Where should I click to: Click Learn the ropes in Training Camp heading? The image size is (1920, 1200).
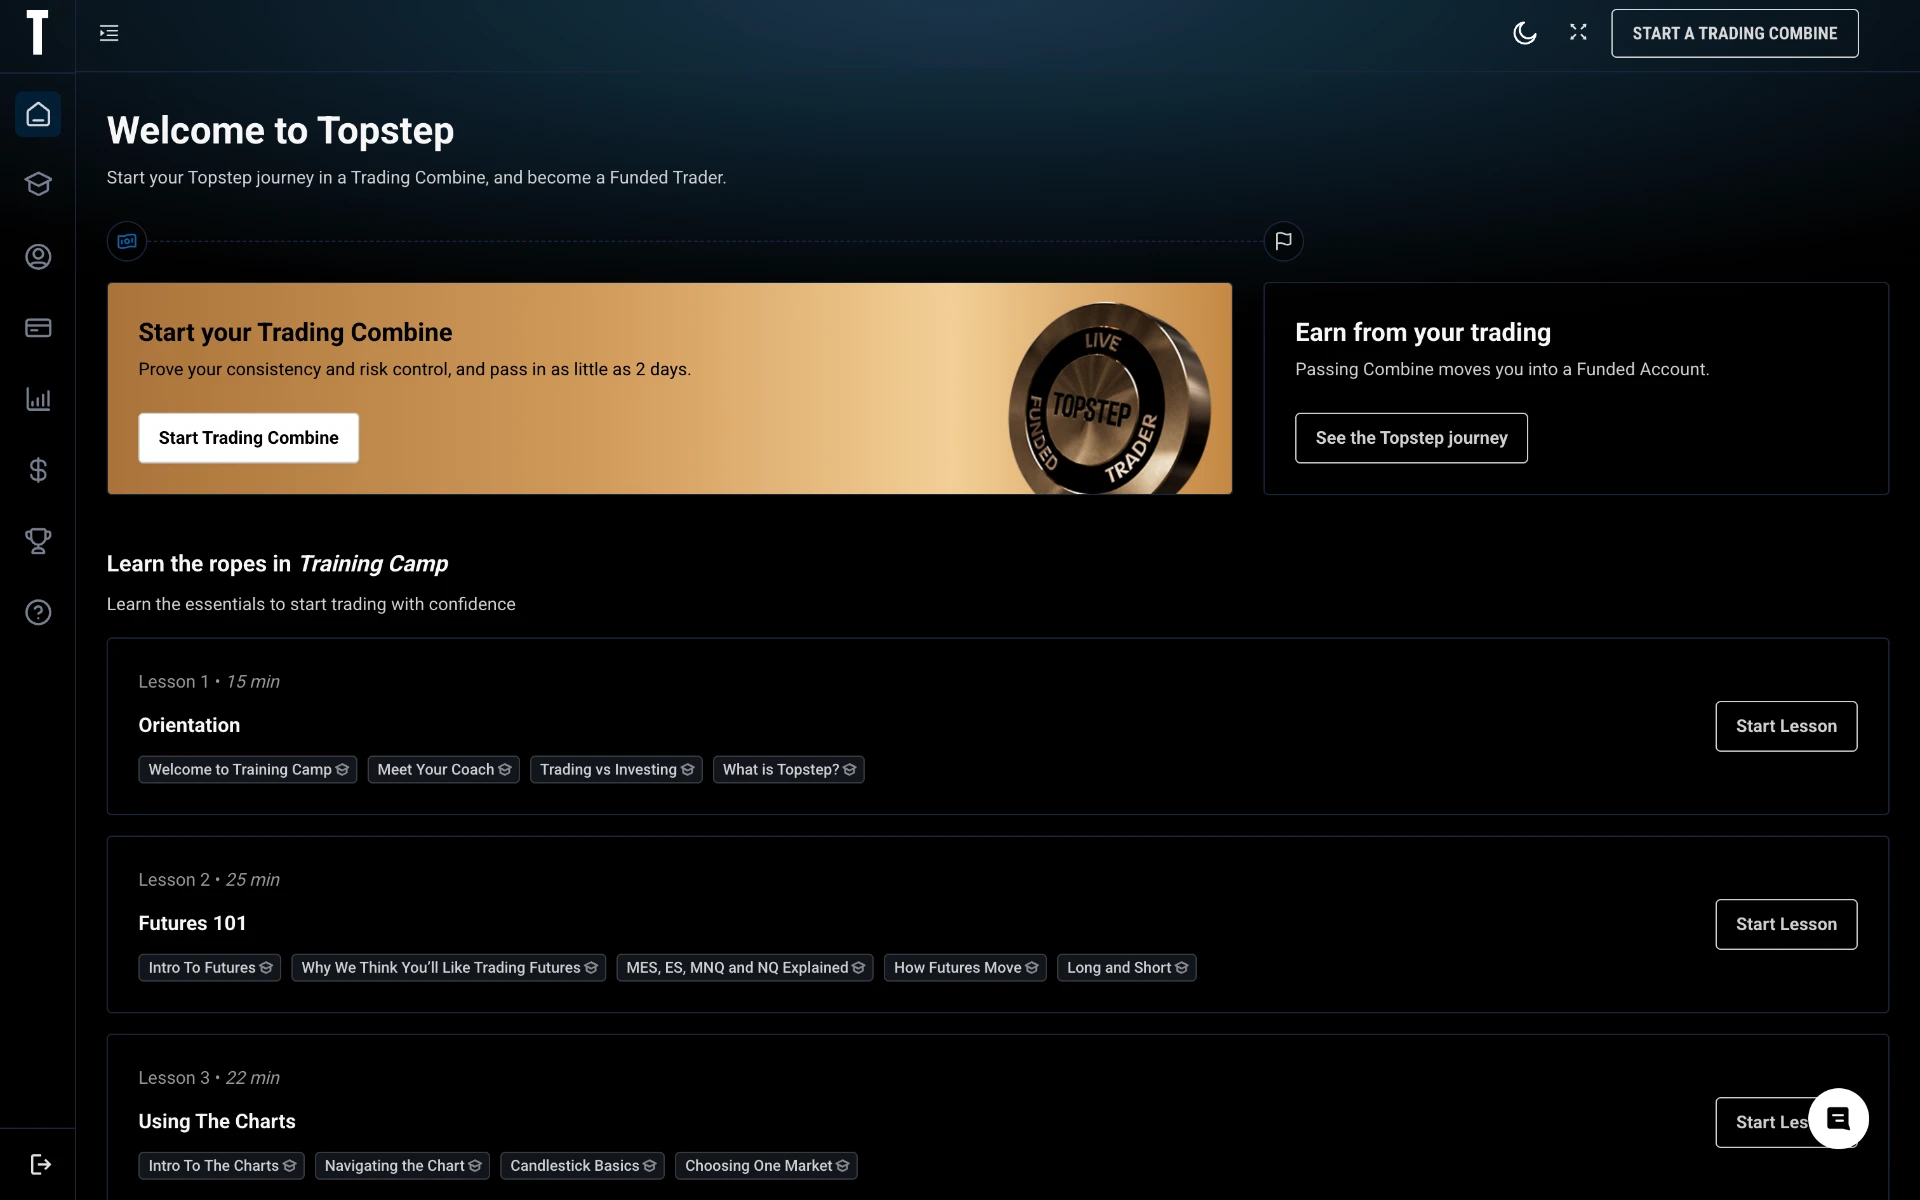tap(277, 564)
